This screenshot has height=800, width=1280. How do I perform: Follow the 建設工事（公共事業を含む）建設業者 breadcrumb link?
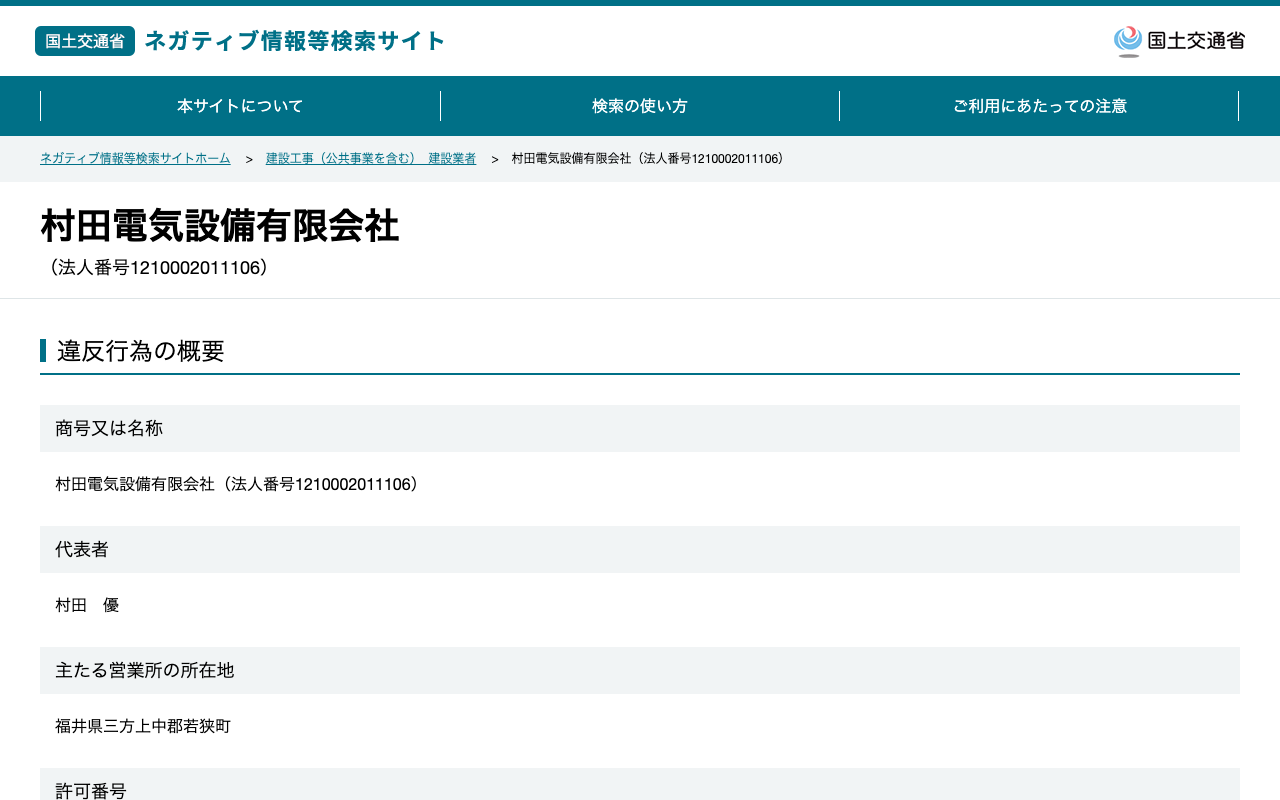point(371,159)
